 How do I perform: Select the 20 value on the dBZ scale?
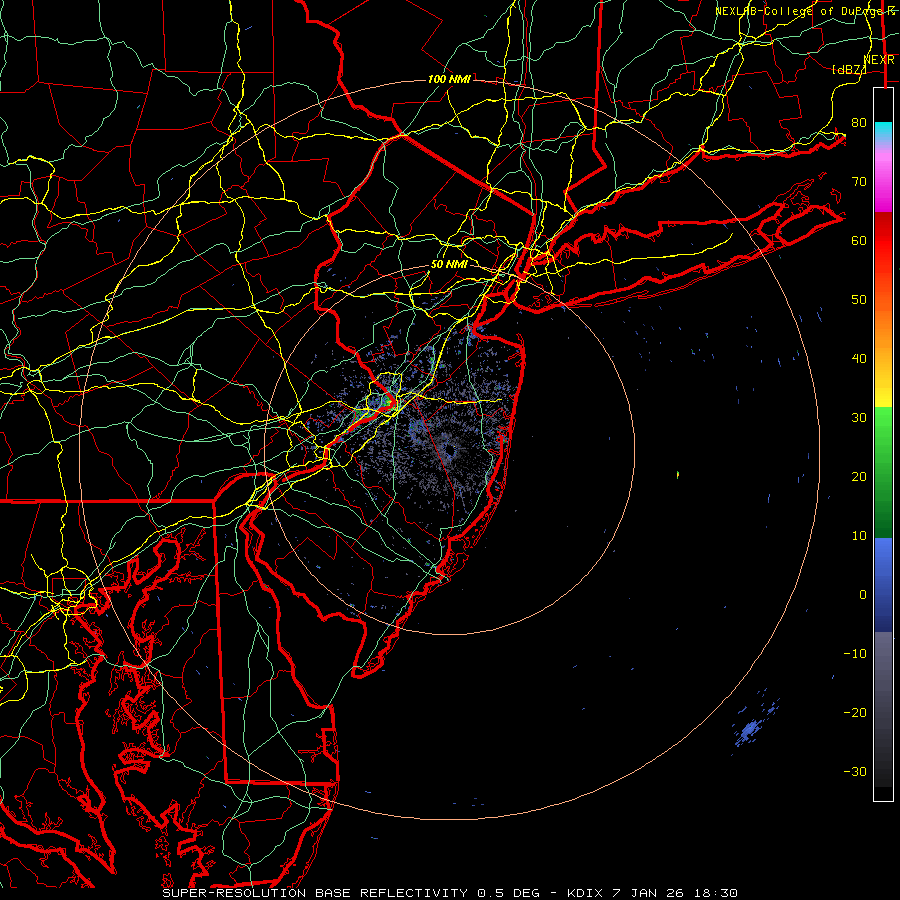point(859,476)
